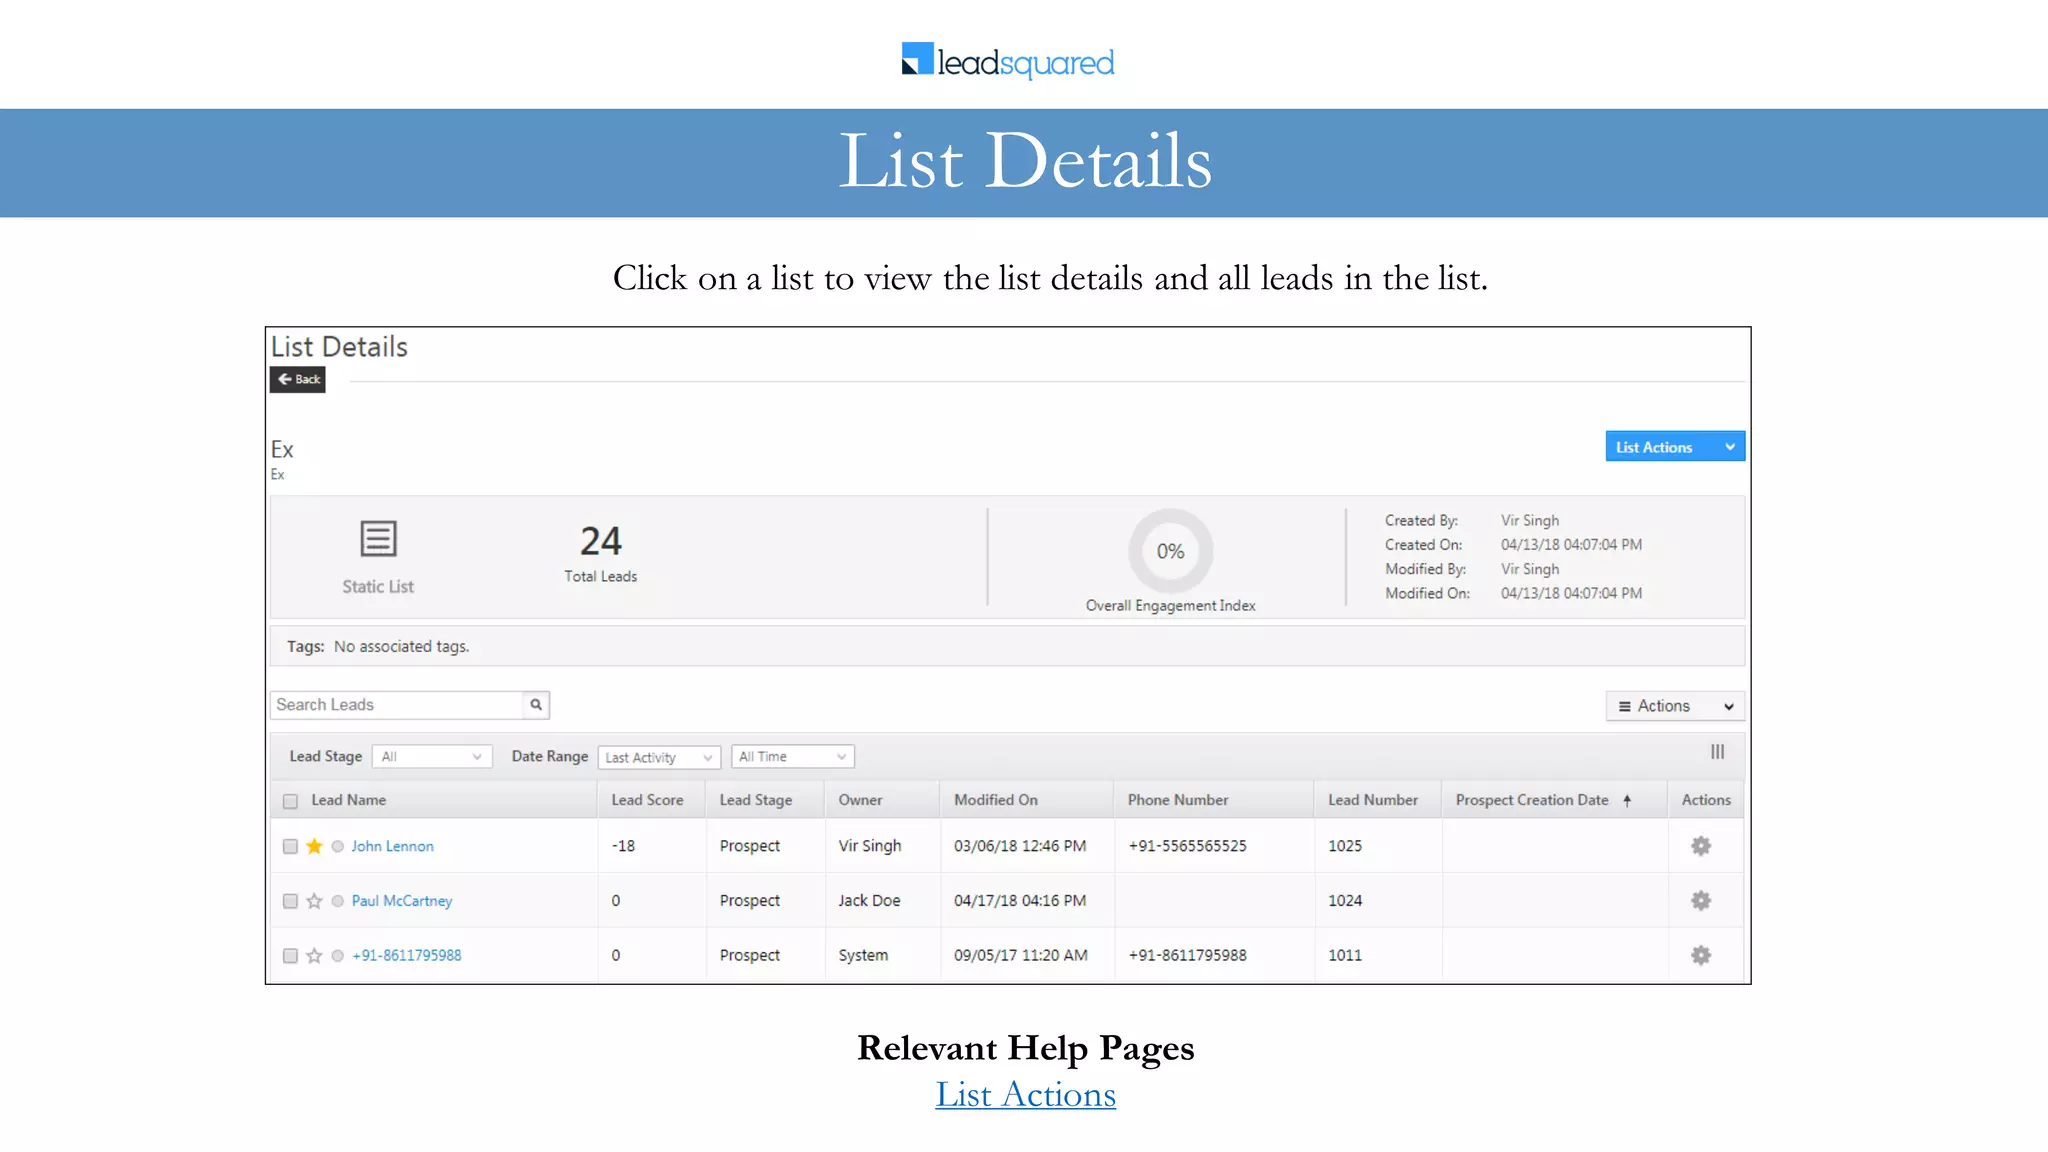2048x1152 pixels.
Task: Click the 'No associated tags.' text
Action: [x=401, y=647]
